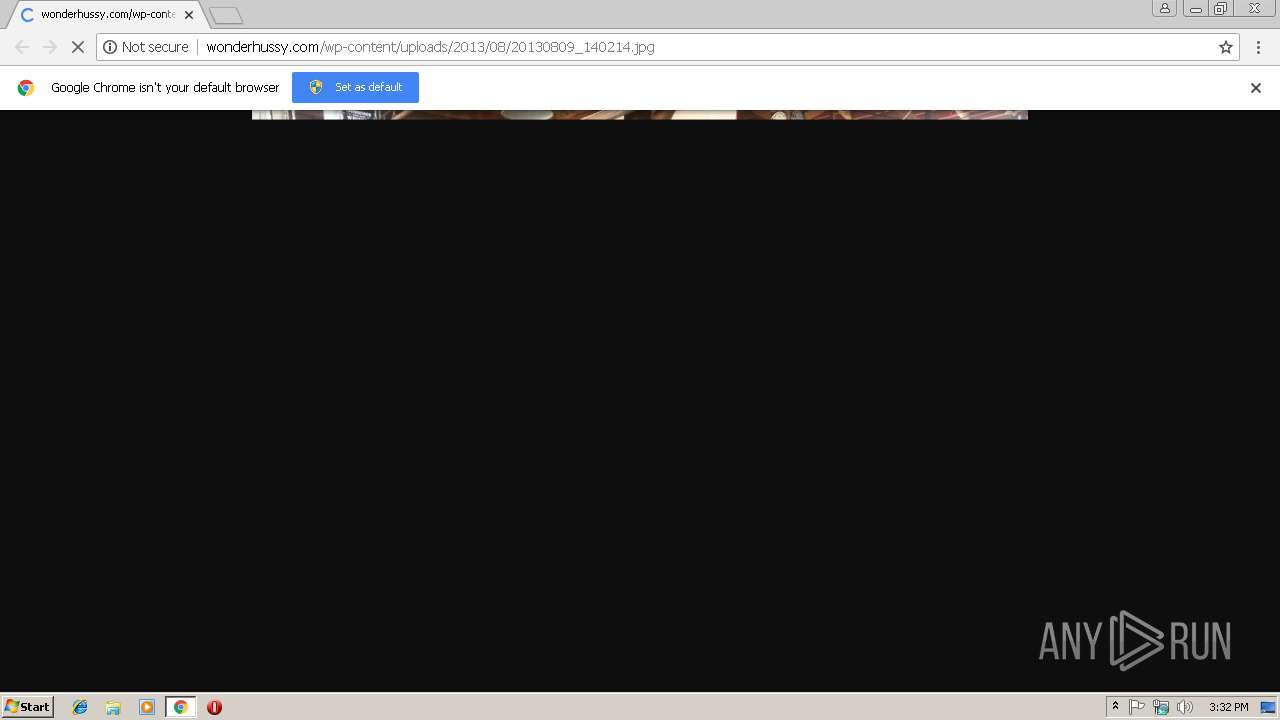
Task: Open the volume speaker icon
Action: click(x=1185, y=707)
